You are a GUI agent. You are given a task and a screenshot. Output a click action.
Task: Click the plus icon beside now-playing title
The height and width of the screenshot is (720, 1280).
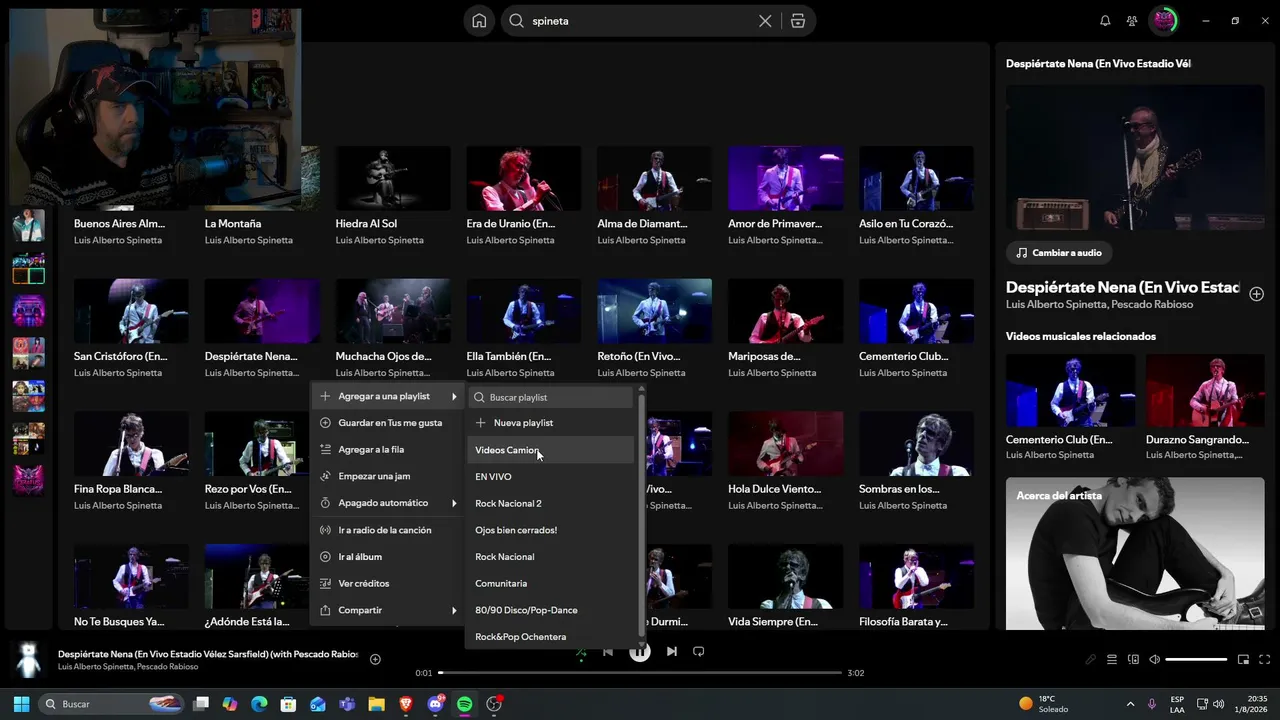(375, 659)
